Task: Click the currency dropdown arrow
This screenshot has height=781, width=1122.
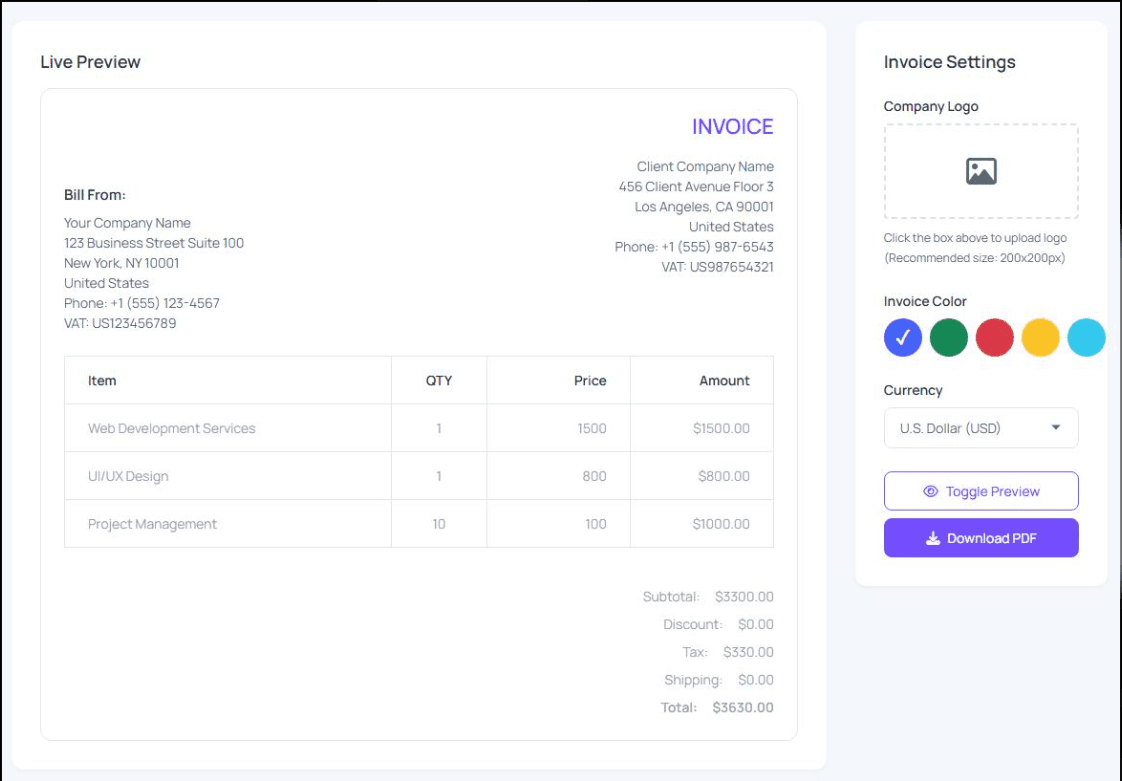Action: pyautogui.click(x=1055, y=427)
